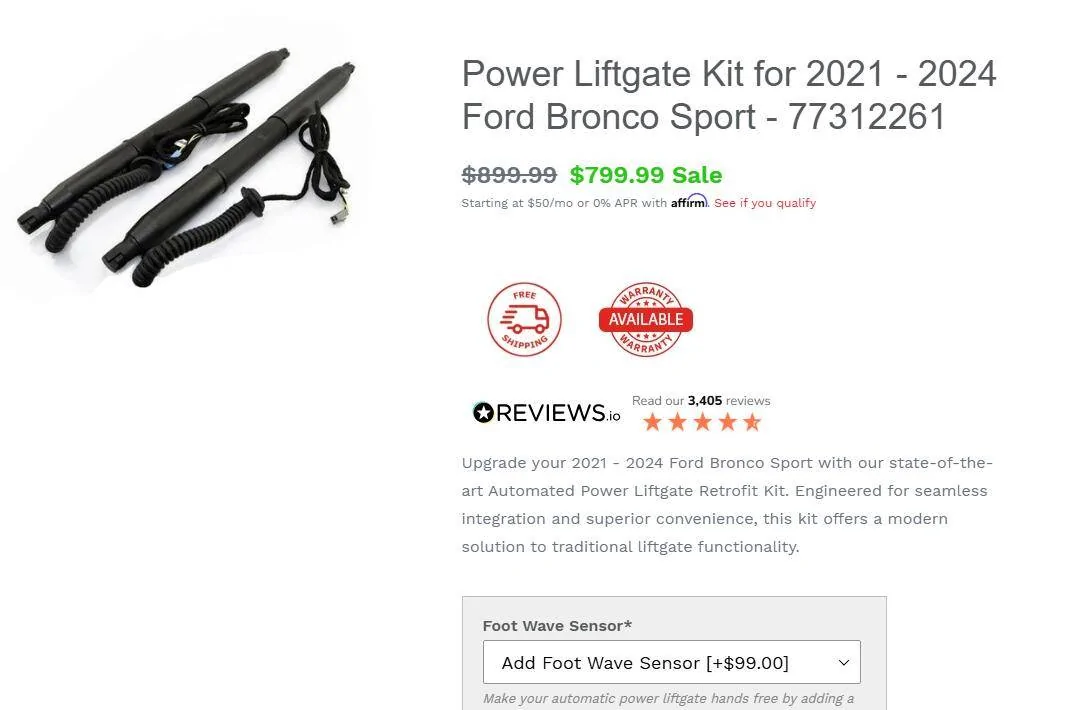Open the liftgate struts product image

[x=187, y=167]
